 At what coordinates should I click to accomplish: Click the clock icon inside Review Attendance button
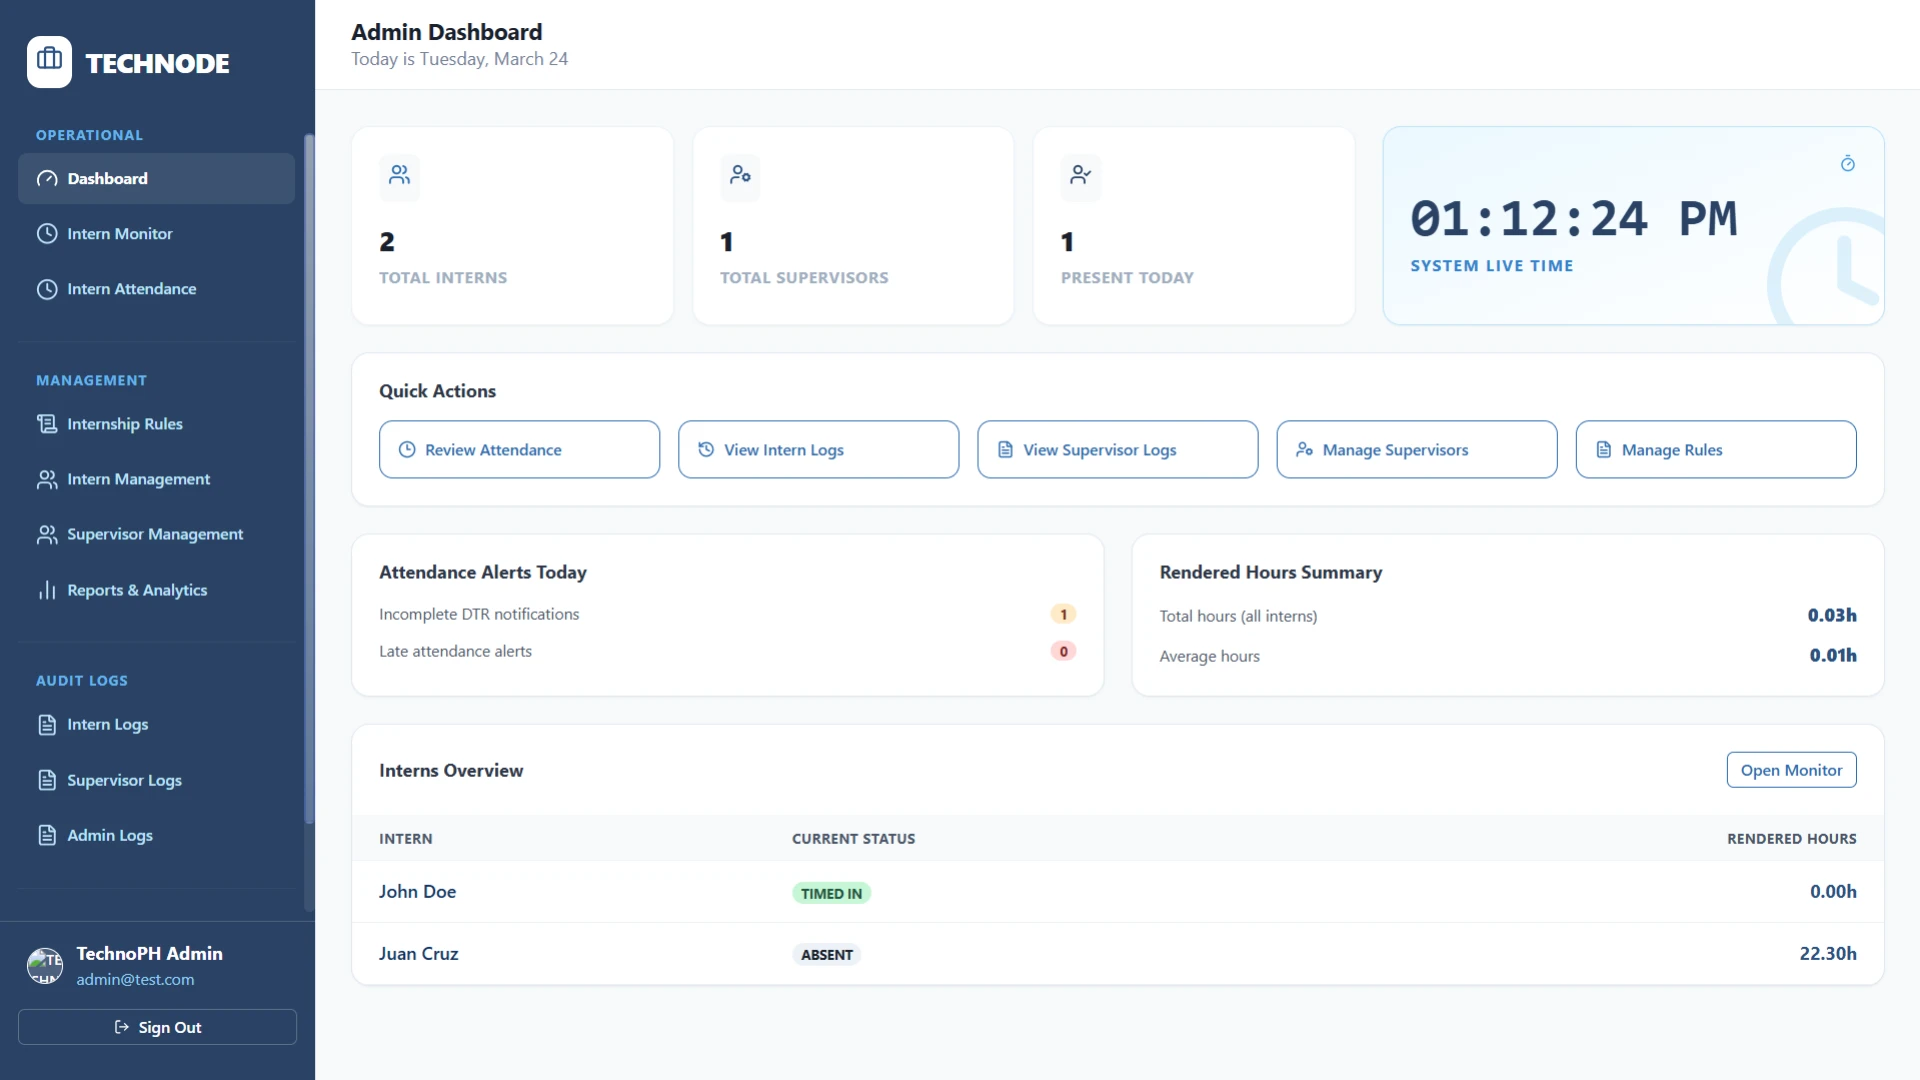(x=407, y=450)
